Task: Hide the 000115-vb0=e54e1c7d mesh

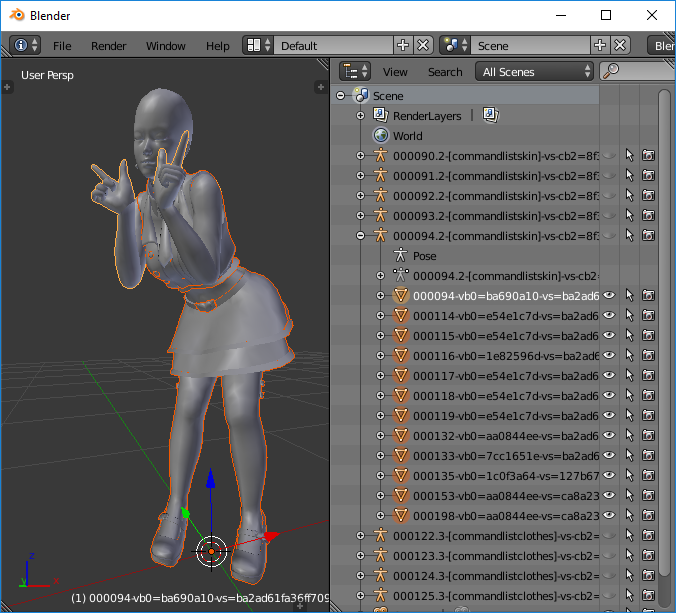Action: coord(609,335)
